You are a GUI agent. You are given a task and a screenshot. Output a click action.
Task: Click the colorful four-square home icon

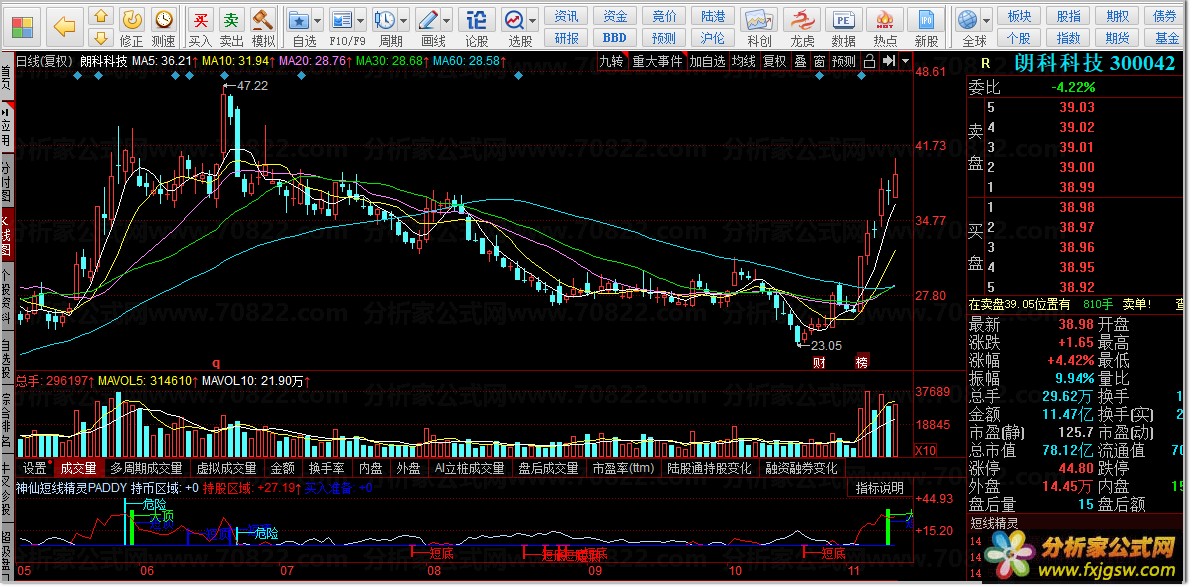[x=21, y=26]
